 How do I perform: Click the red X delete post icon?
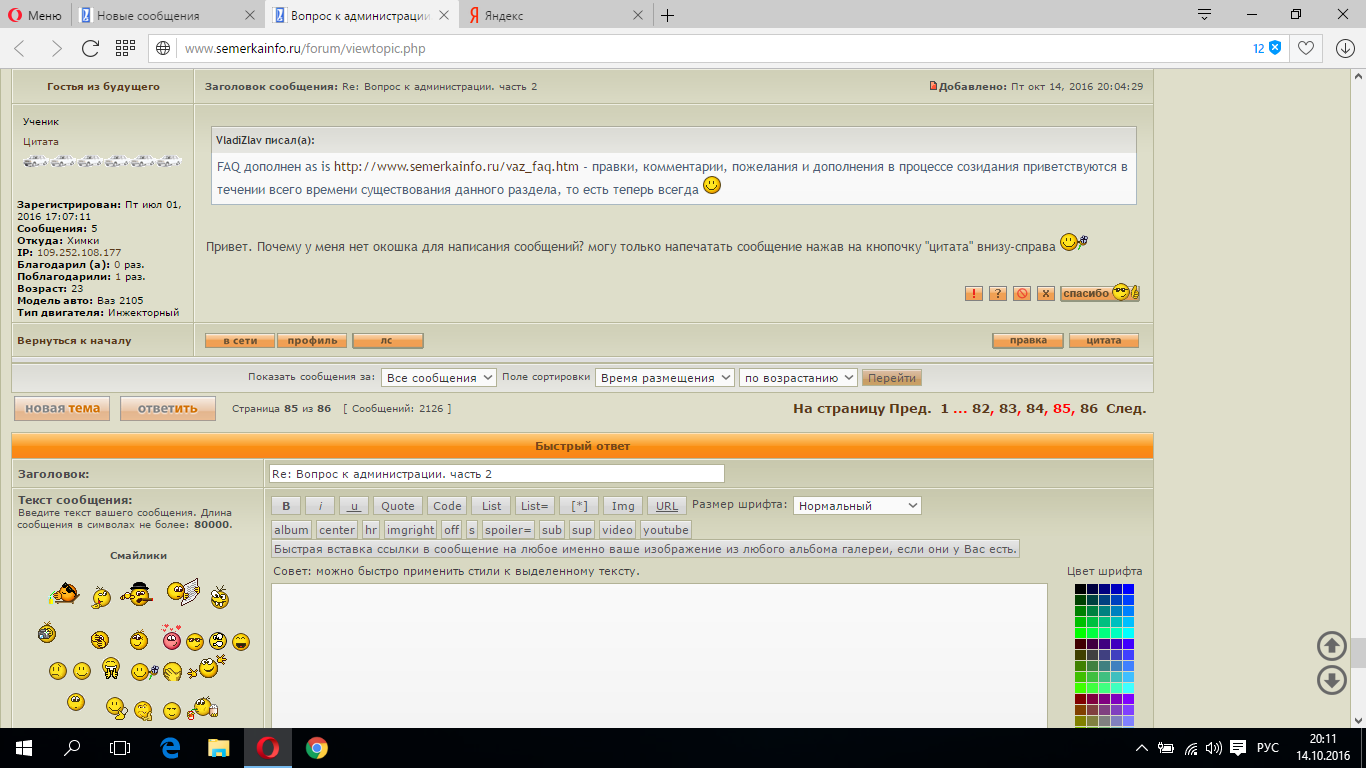(x=1045, y=293)
